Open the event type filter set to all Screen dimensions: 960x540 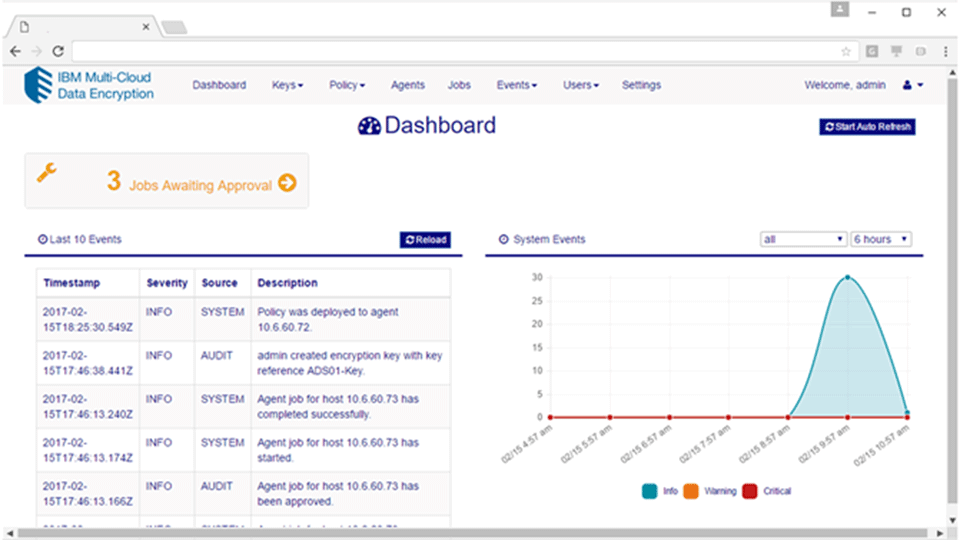pyautogui.click(x=803, y=240)
